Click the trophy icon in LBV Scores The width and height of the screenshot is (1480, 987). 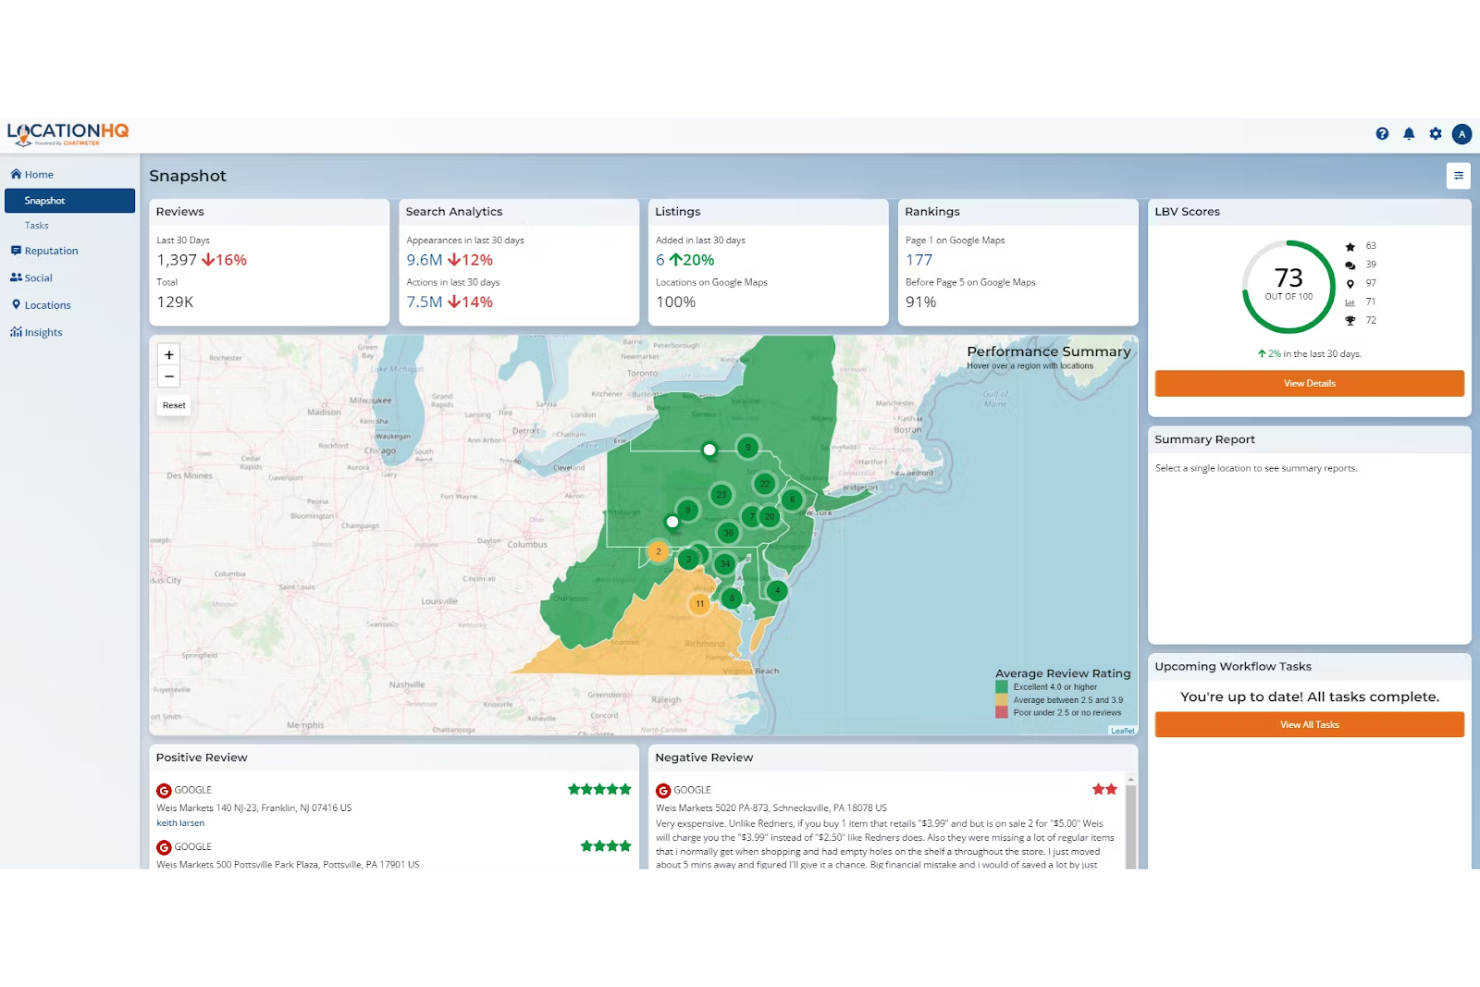[x=1350, y=321]
